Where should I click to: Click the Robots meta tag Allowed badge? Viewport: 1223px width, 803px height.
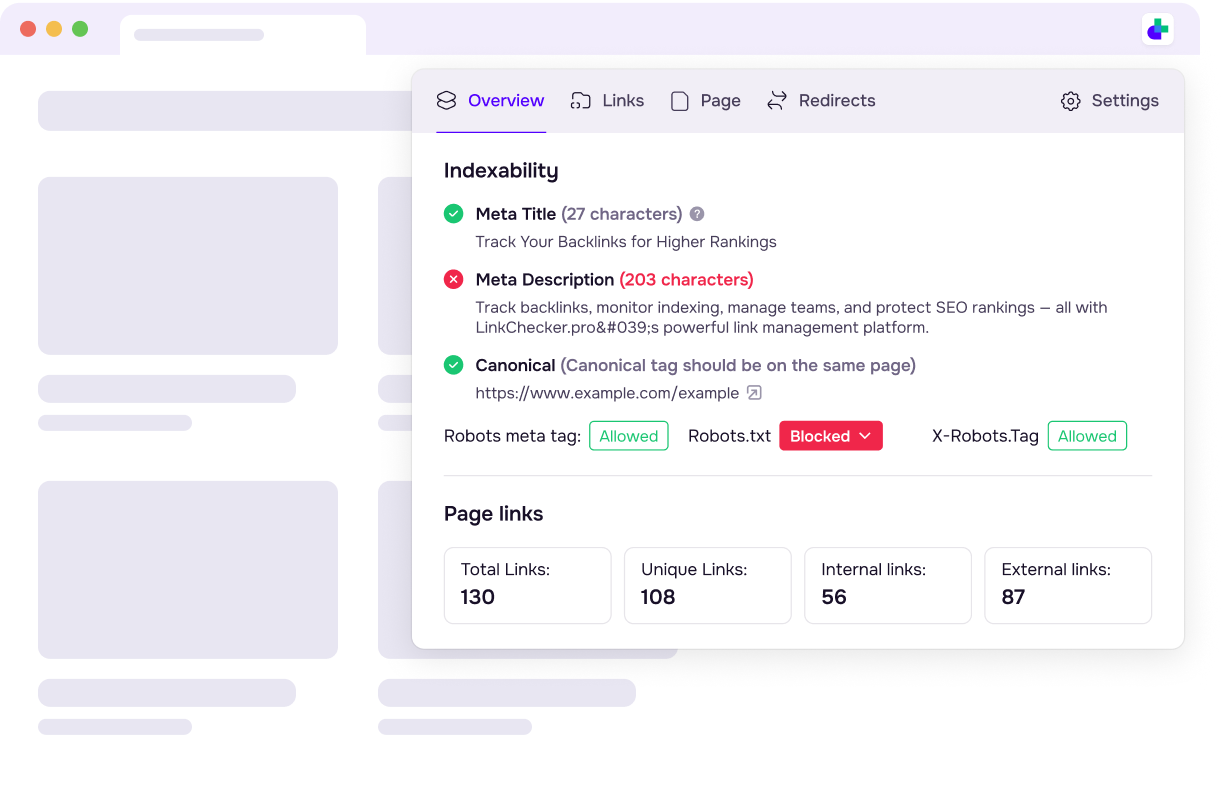pos(628,436)
